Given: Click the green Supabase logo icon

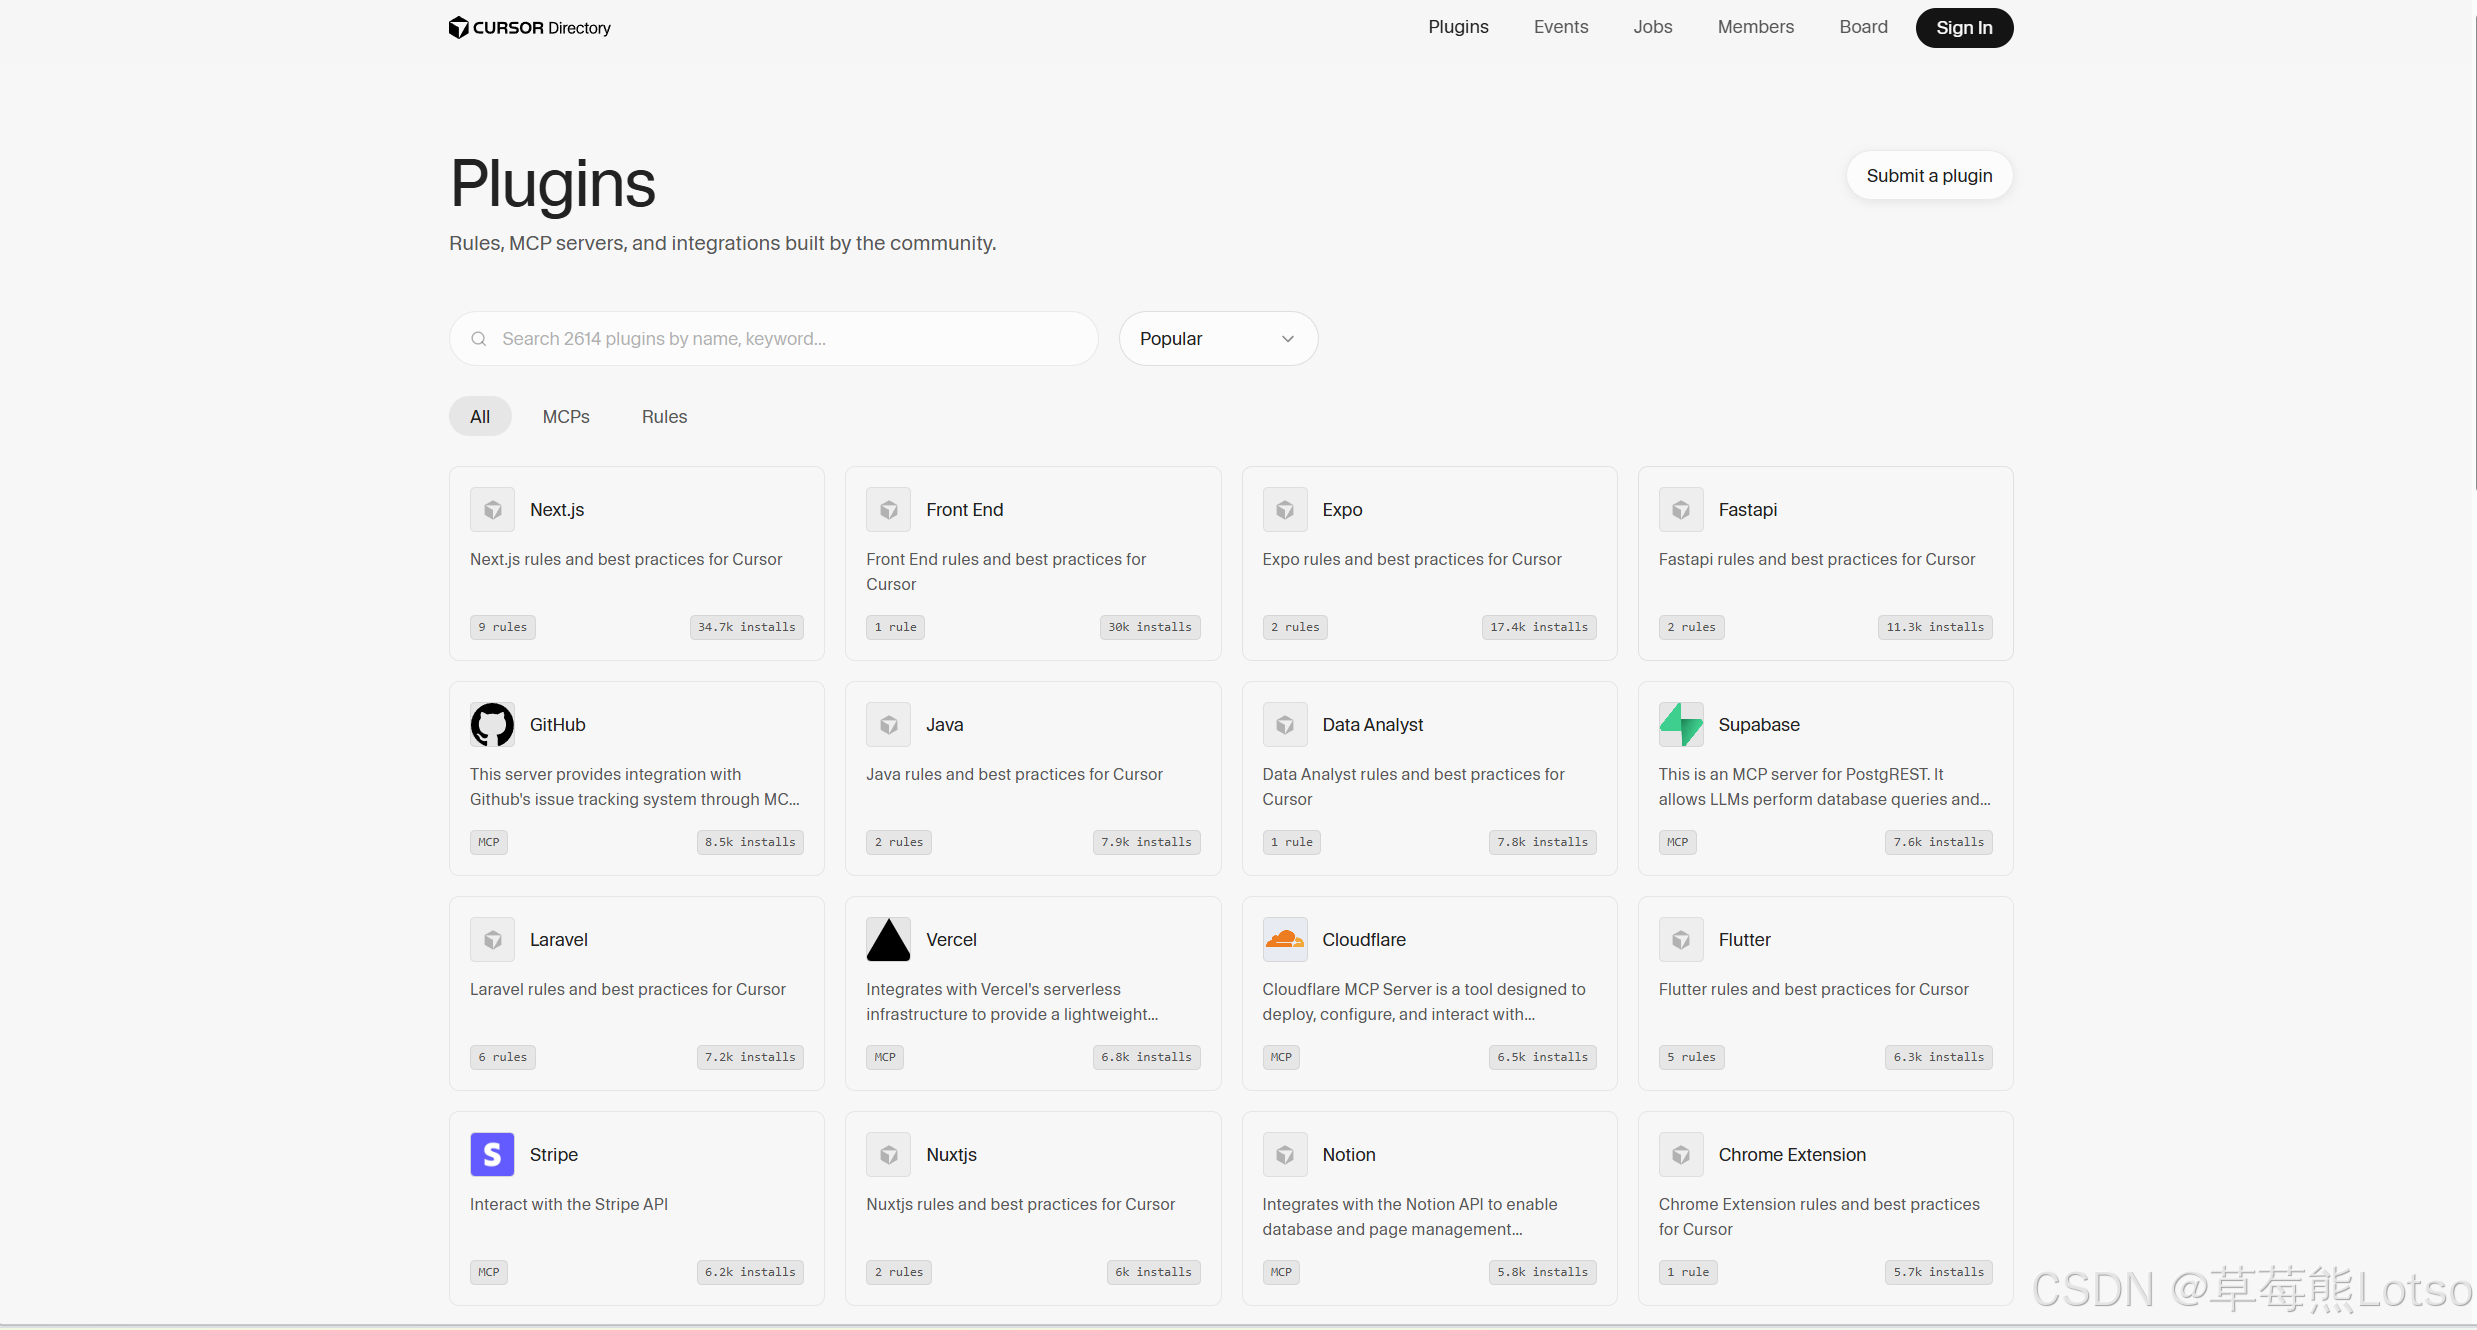Looking at the screenshot, I should tap(1681, 725).
